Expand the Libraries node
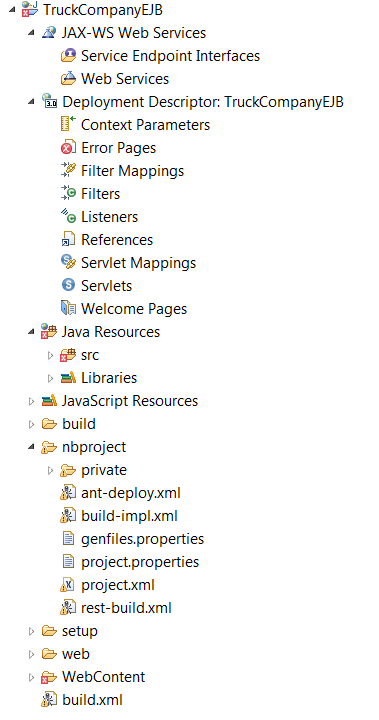This screenshot has width=379, height=720. (51, 378)
